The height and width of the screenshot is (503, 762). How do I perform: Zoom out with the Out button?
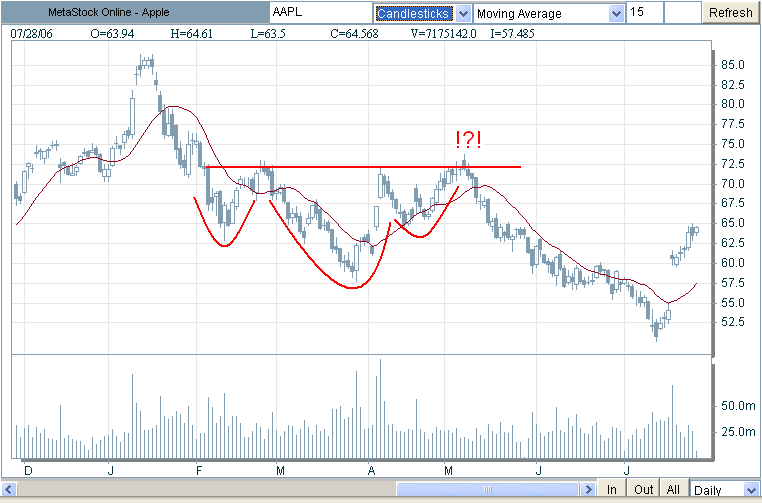click(643, 489)
